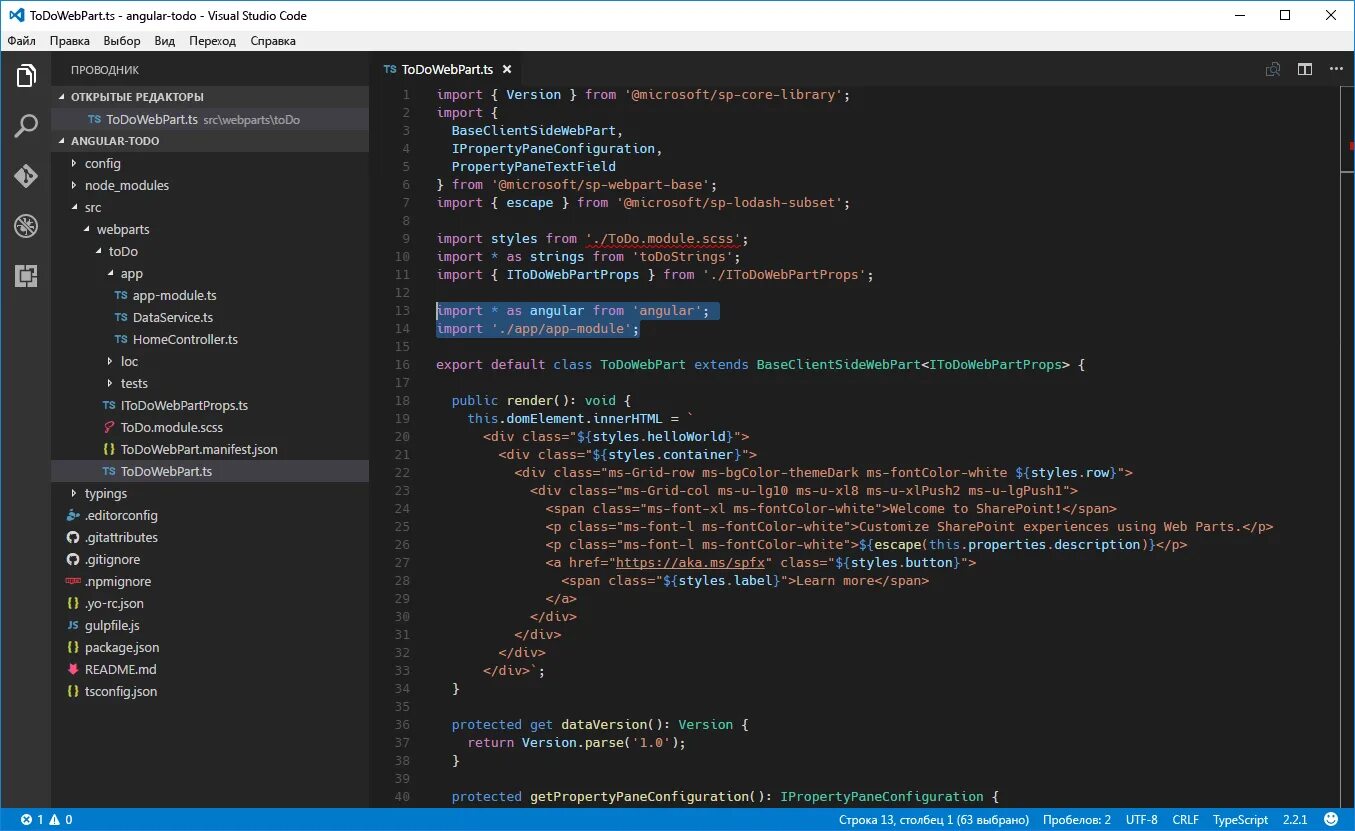Click the Строка 13, столбец 1 position indicator

[934, 820]
